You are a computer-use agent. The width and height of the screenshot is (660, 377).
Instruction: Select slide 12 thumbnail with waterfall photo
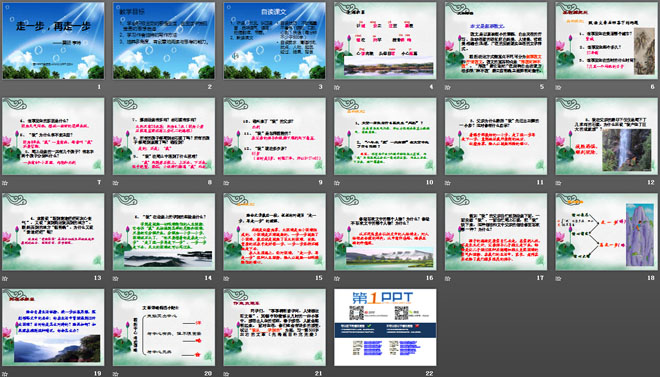click(607, 136)
